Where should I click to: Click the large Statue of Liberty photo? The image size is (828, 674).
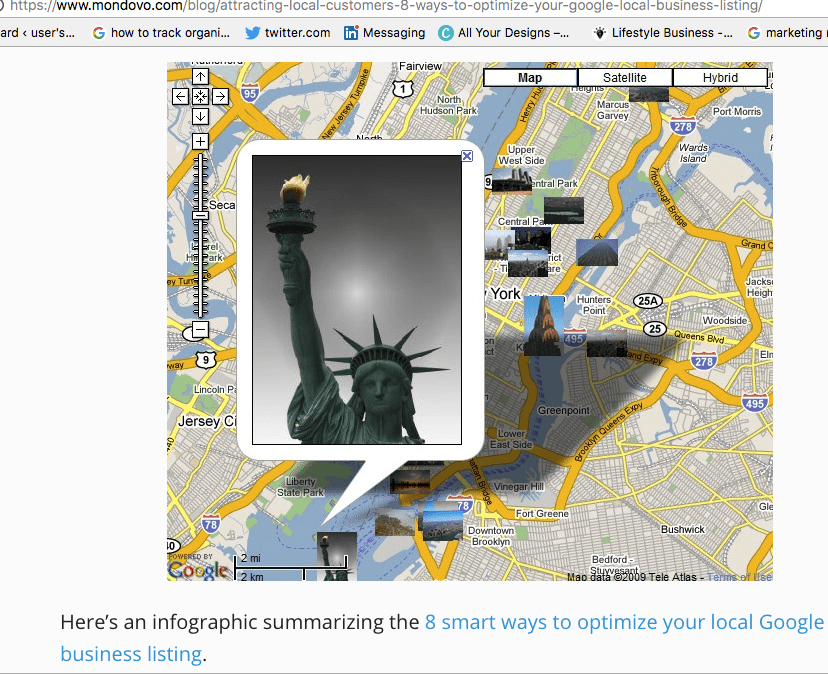click(x=357, y=300)
